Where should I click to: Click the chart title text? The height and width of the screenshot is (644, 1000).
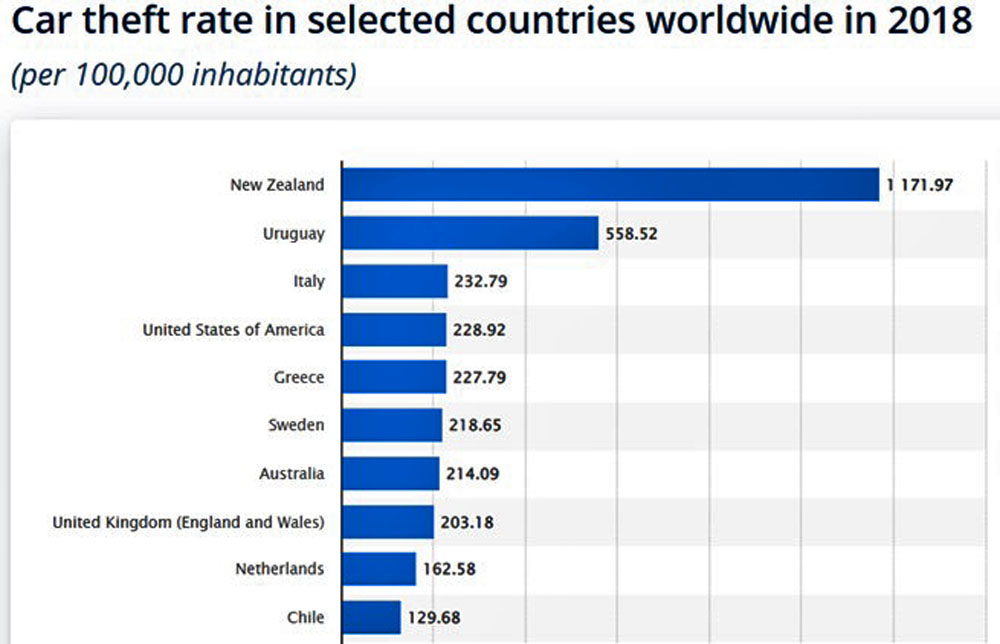[492, 20]
